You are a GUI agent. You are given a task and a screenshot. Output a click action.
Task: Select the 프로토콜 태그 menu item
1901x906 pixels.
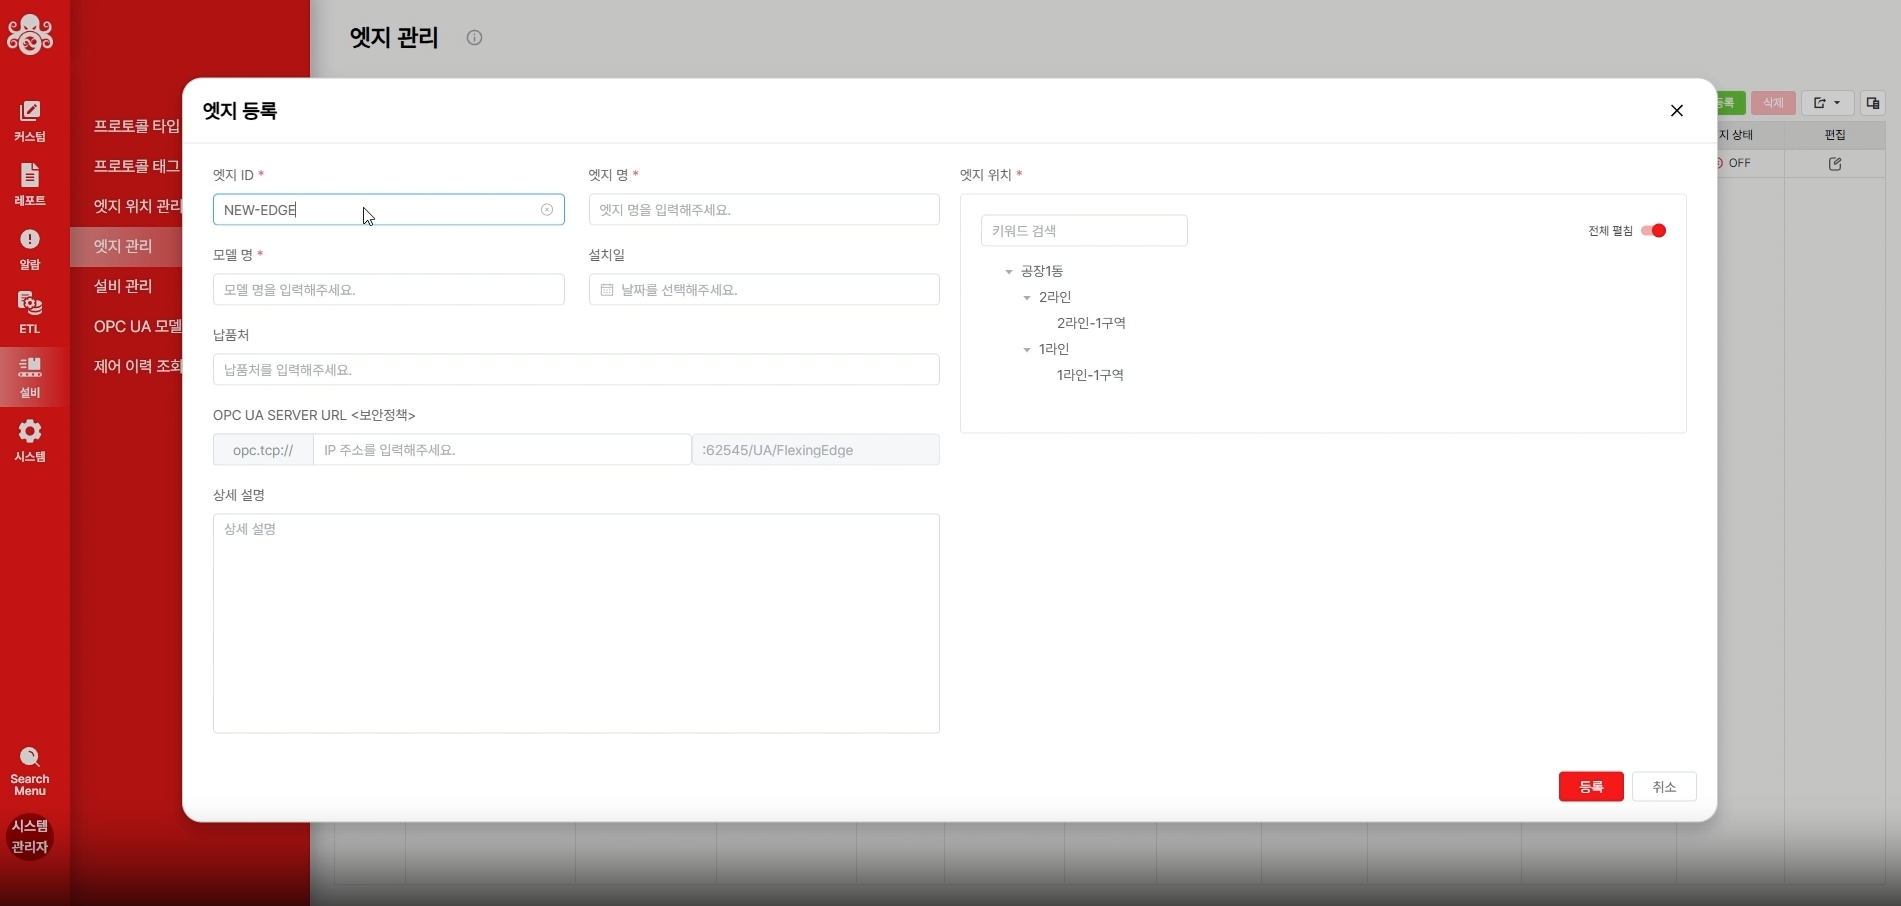coord(137,166)
